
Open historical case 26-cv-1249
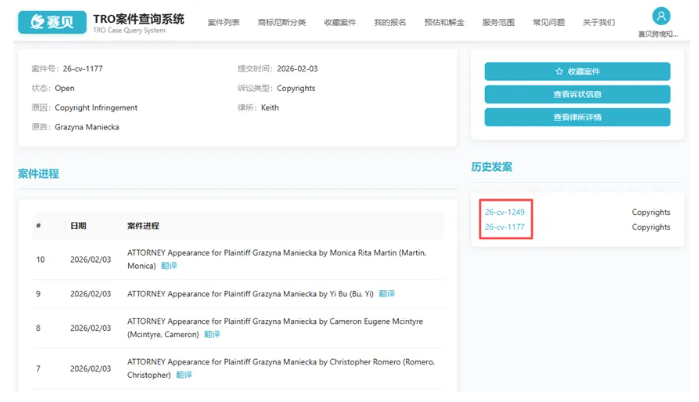coord(505,212)
